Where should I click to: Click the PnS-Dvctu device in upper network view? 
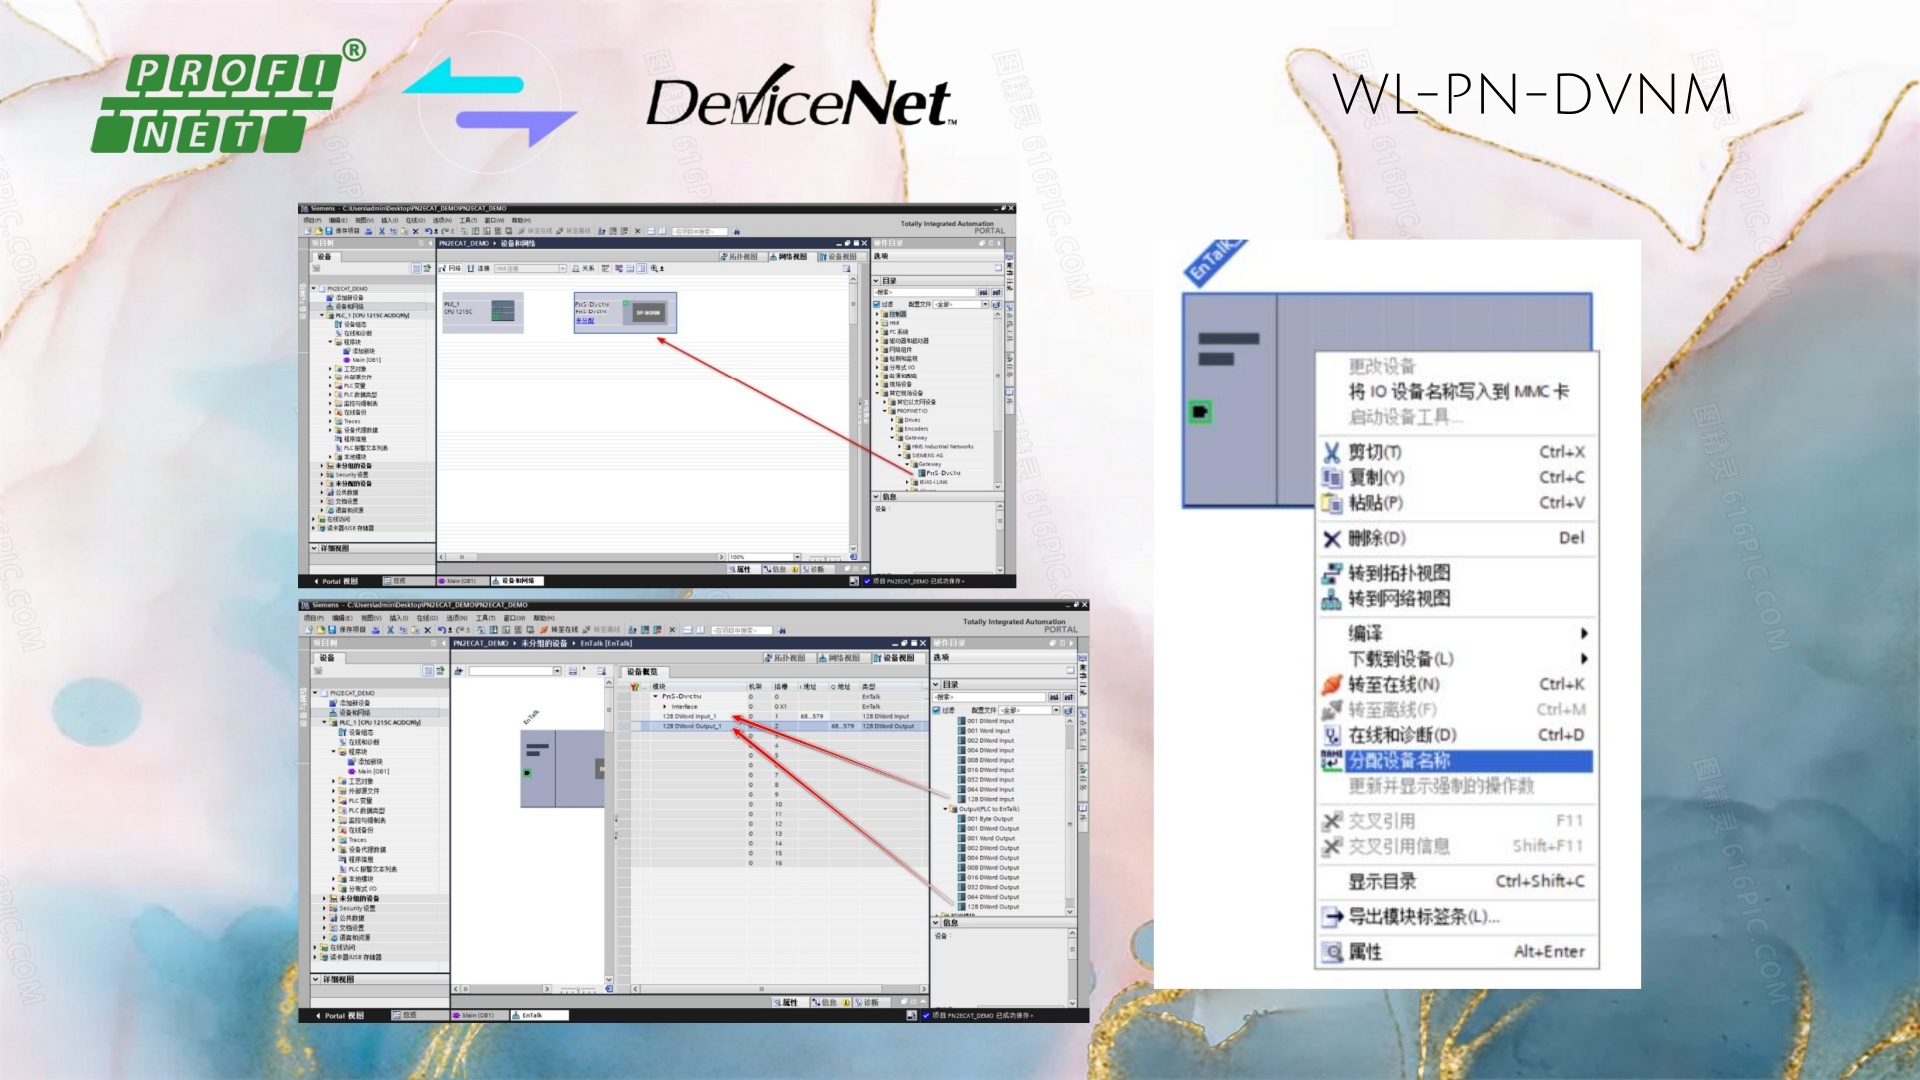[625, 313]
